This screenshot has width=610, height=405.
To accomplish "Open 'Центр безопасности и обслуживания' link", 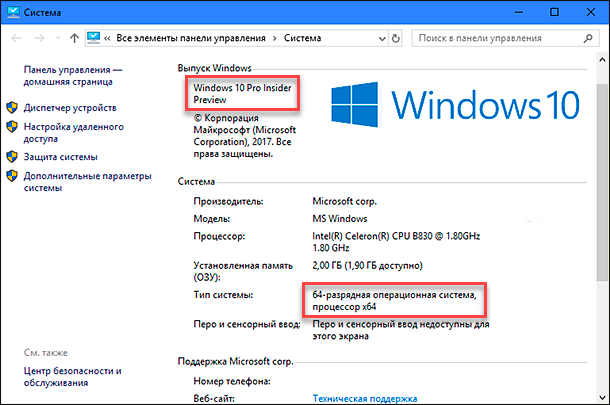I will (72, 377).
